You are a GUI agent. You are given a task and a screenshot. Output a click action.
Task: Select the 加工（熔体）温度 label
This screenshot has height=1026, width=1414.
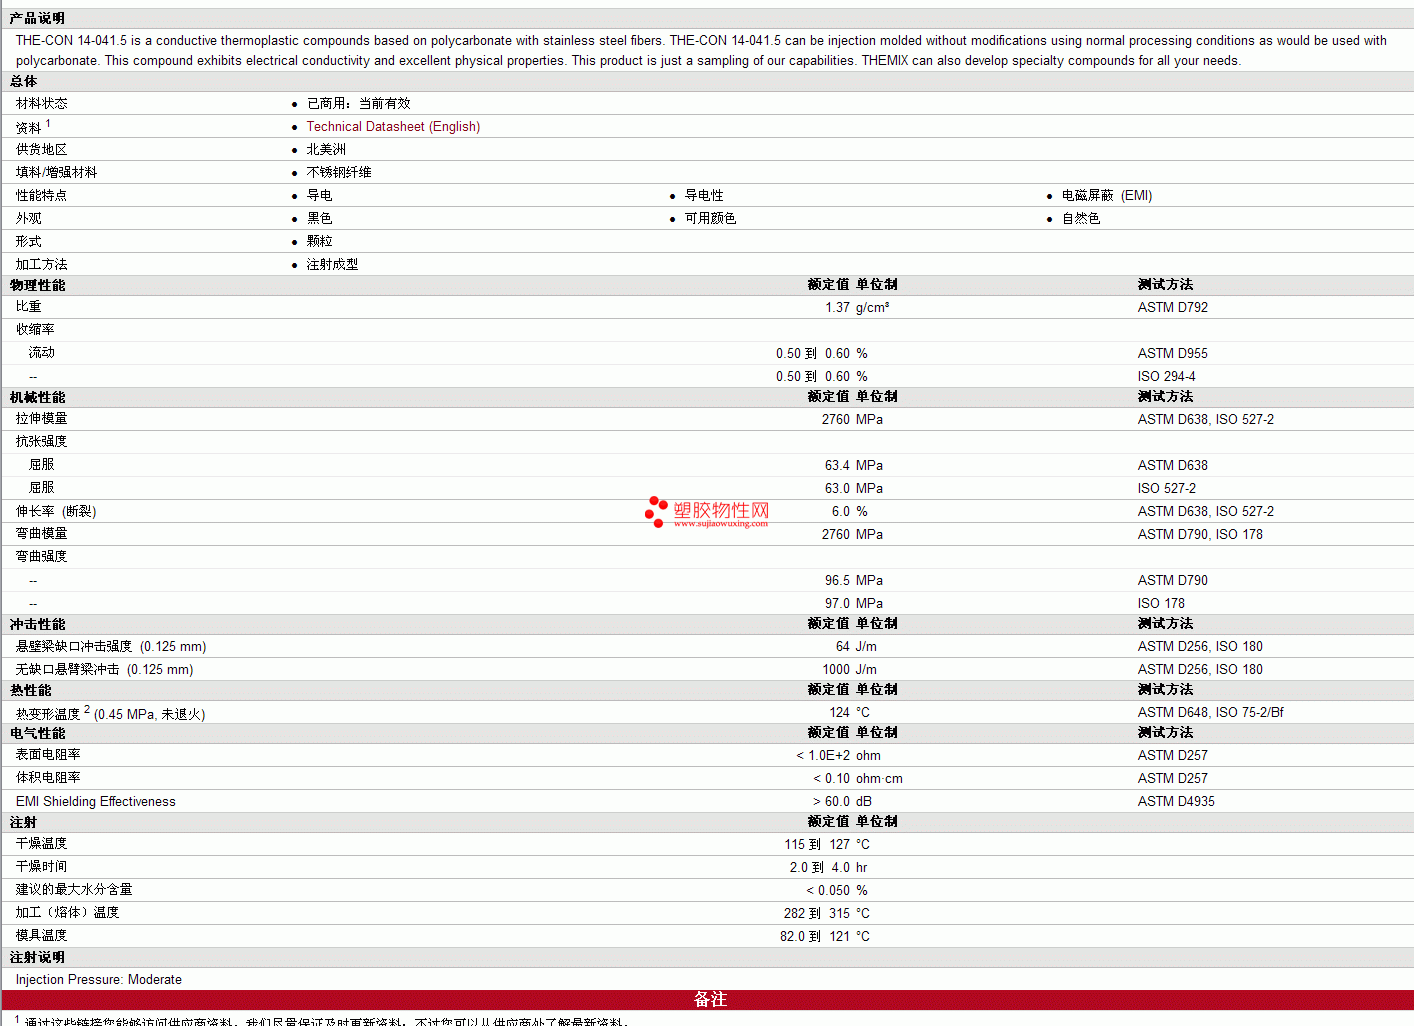coord(68,913)
